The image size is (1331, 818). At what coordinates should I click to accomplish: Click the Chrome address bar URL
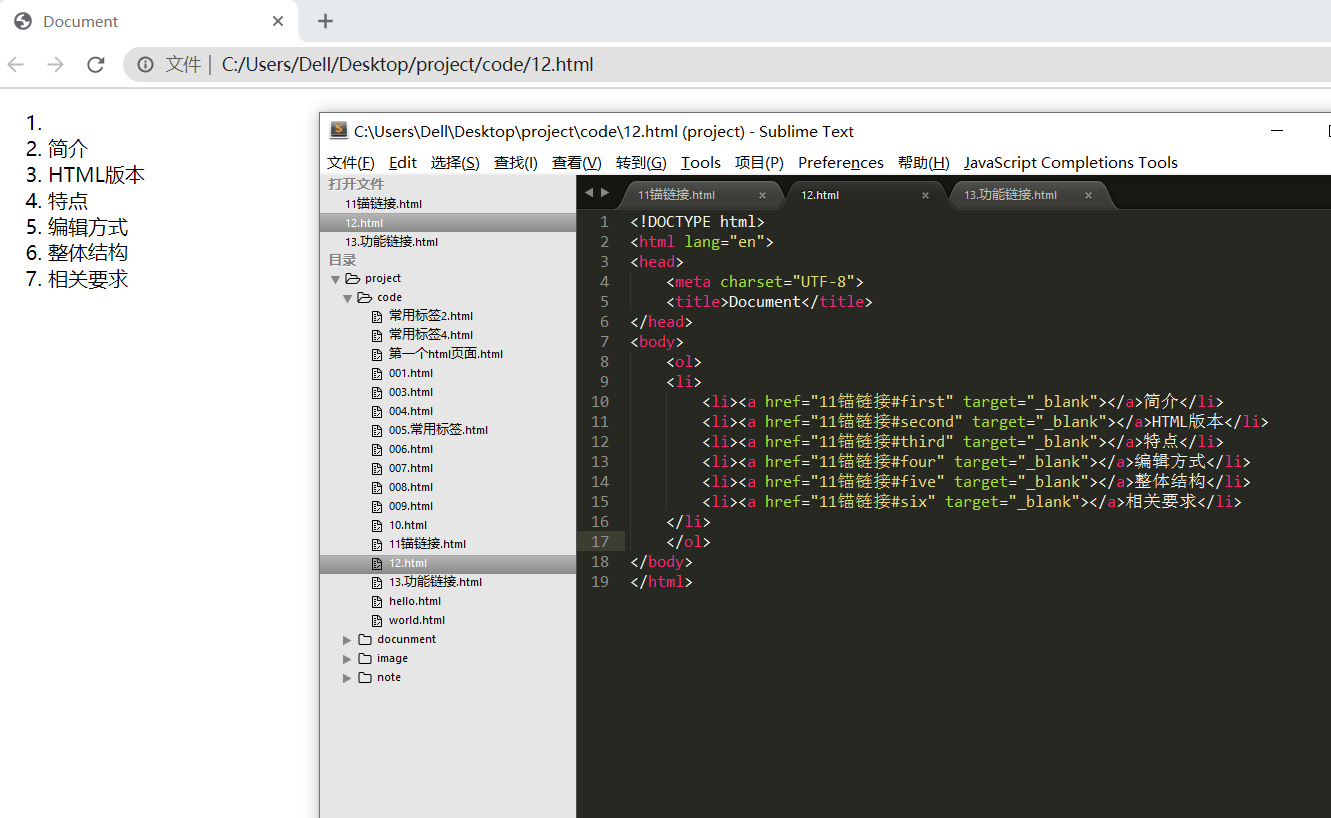tap(408, 65)
